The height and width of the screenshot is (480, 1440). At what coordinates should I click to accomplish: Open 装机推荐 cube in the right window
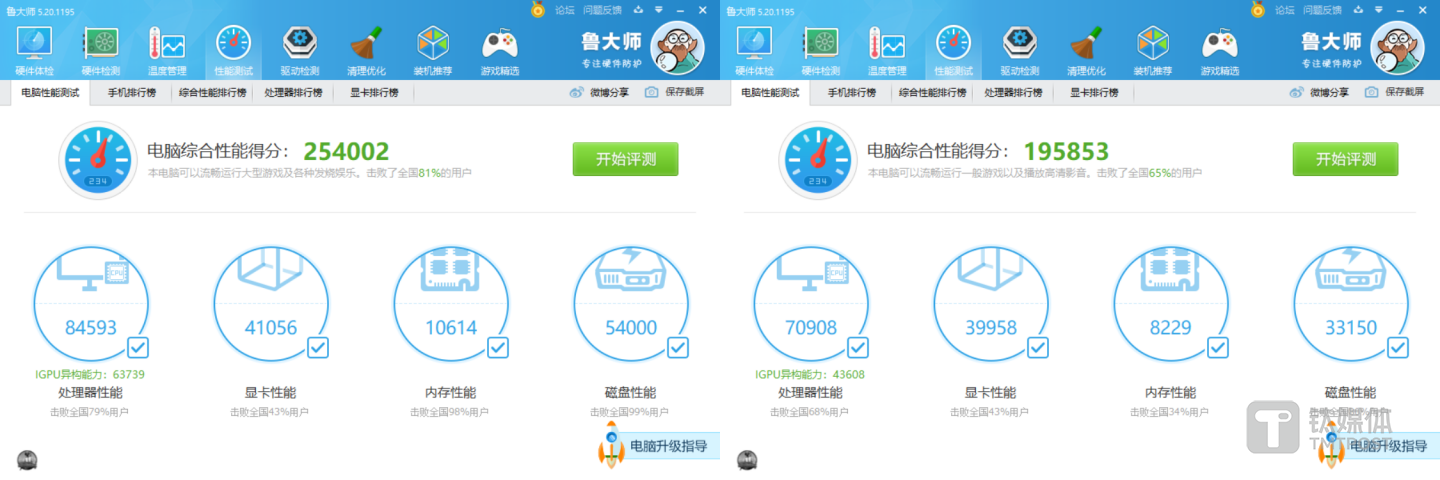coord(1153,50)
